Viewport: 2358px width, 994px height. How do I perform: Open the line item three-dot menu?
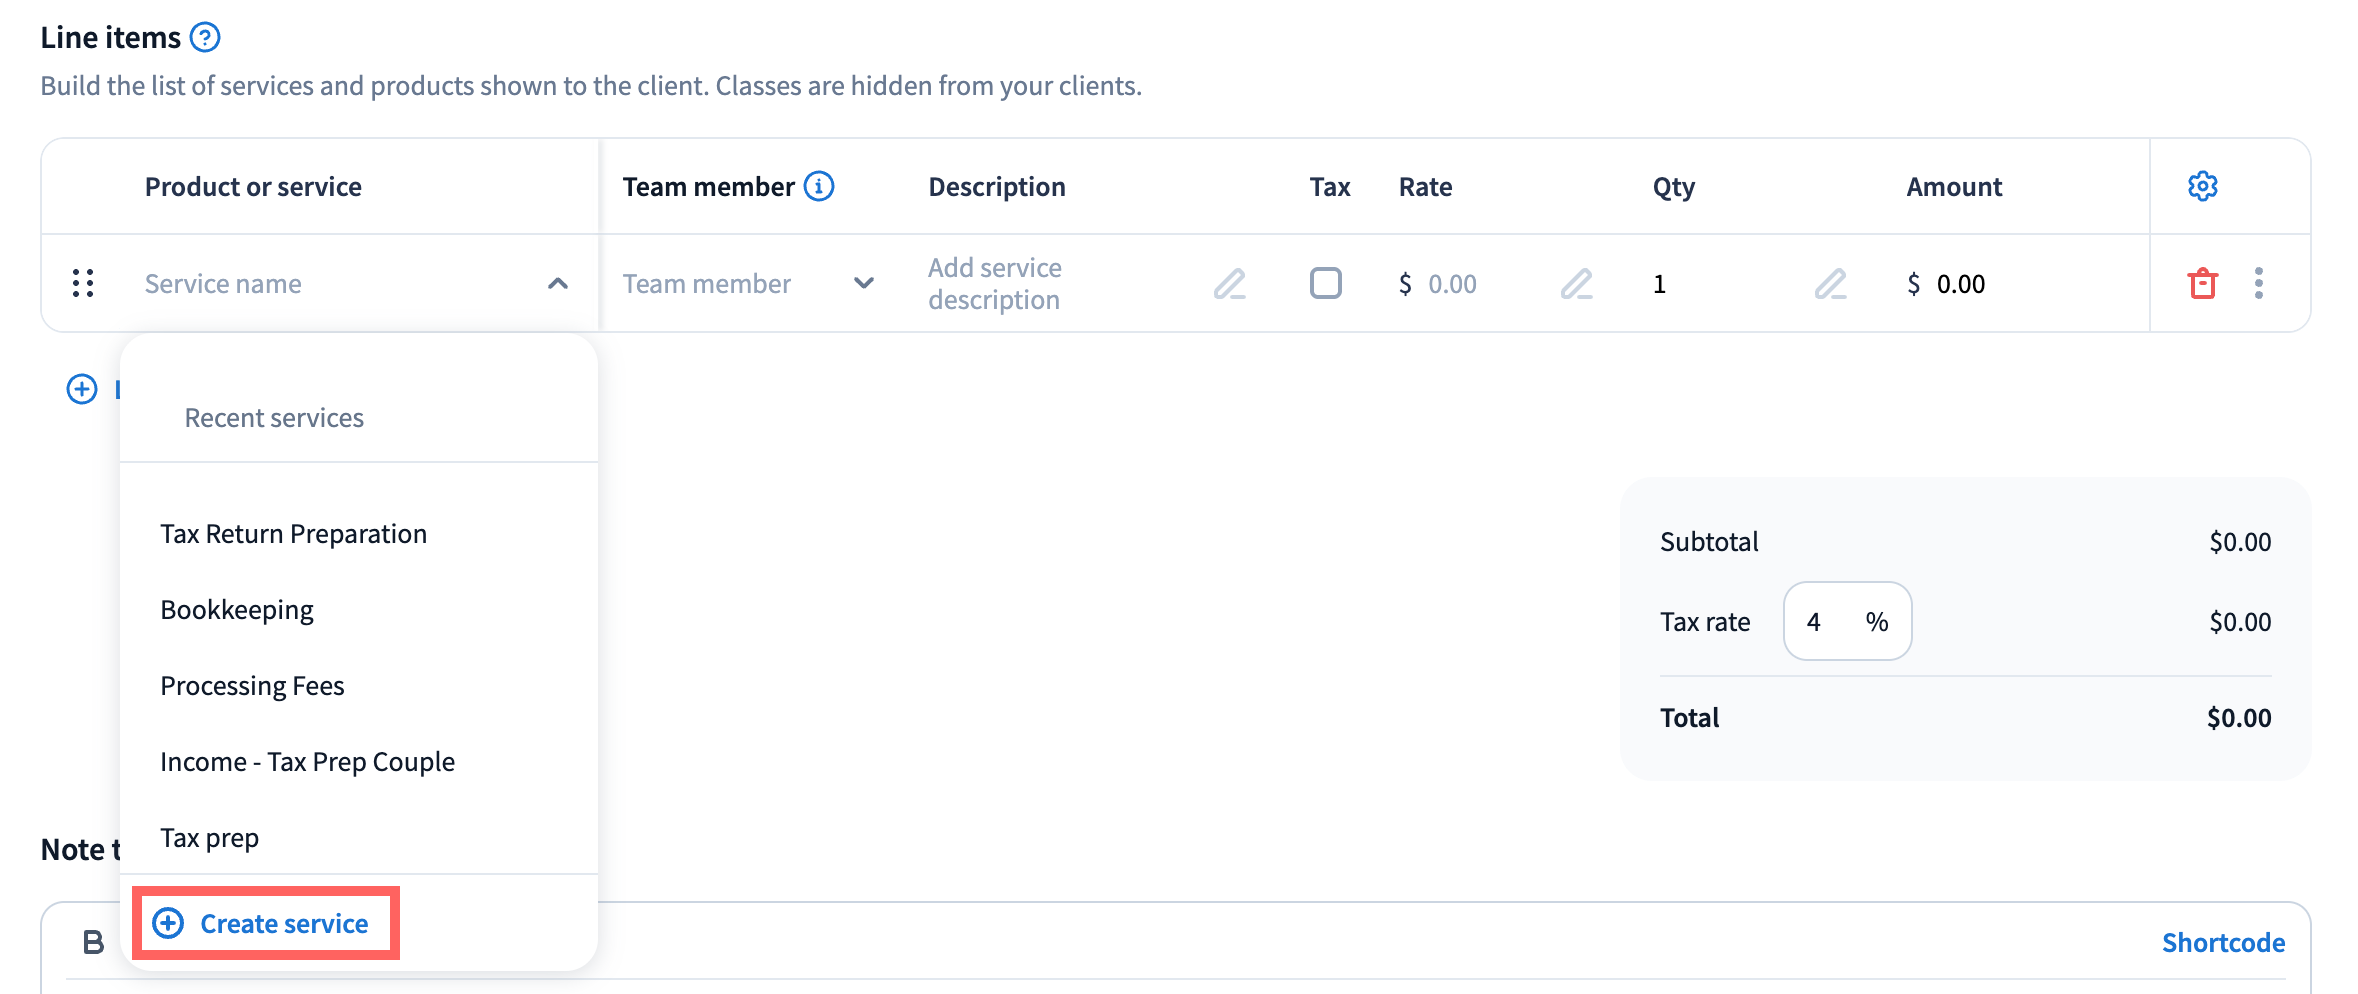2259,284
